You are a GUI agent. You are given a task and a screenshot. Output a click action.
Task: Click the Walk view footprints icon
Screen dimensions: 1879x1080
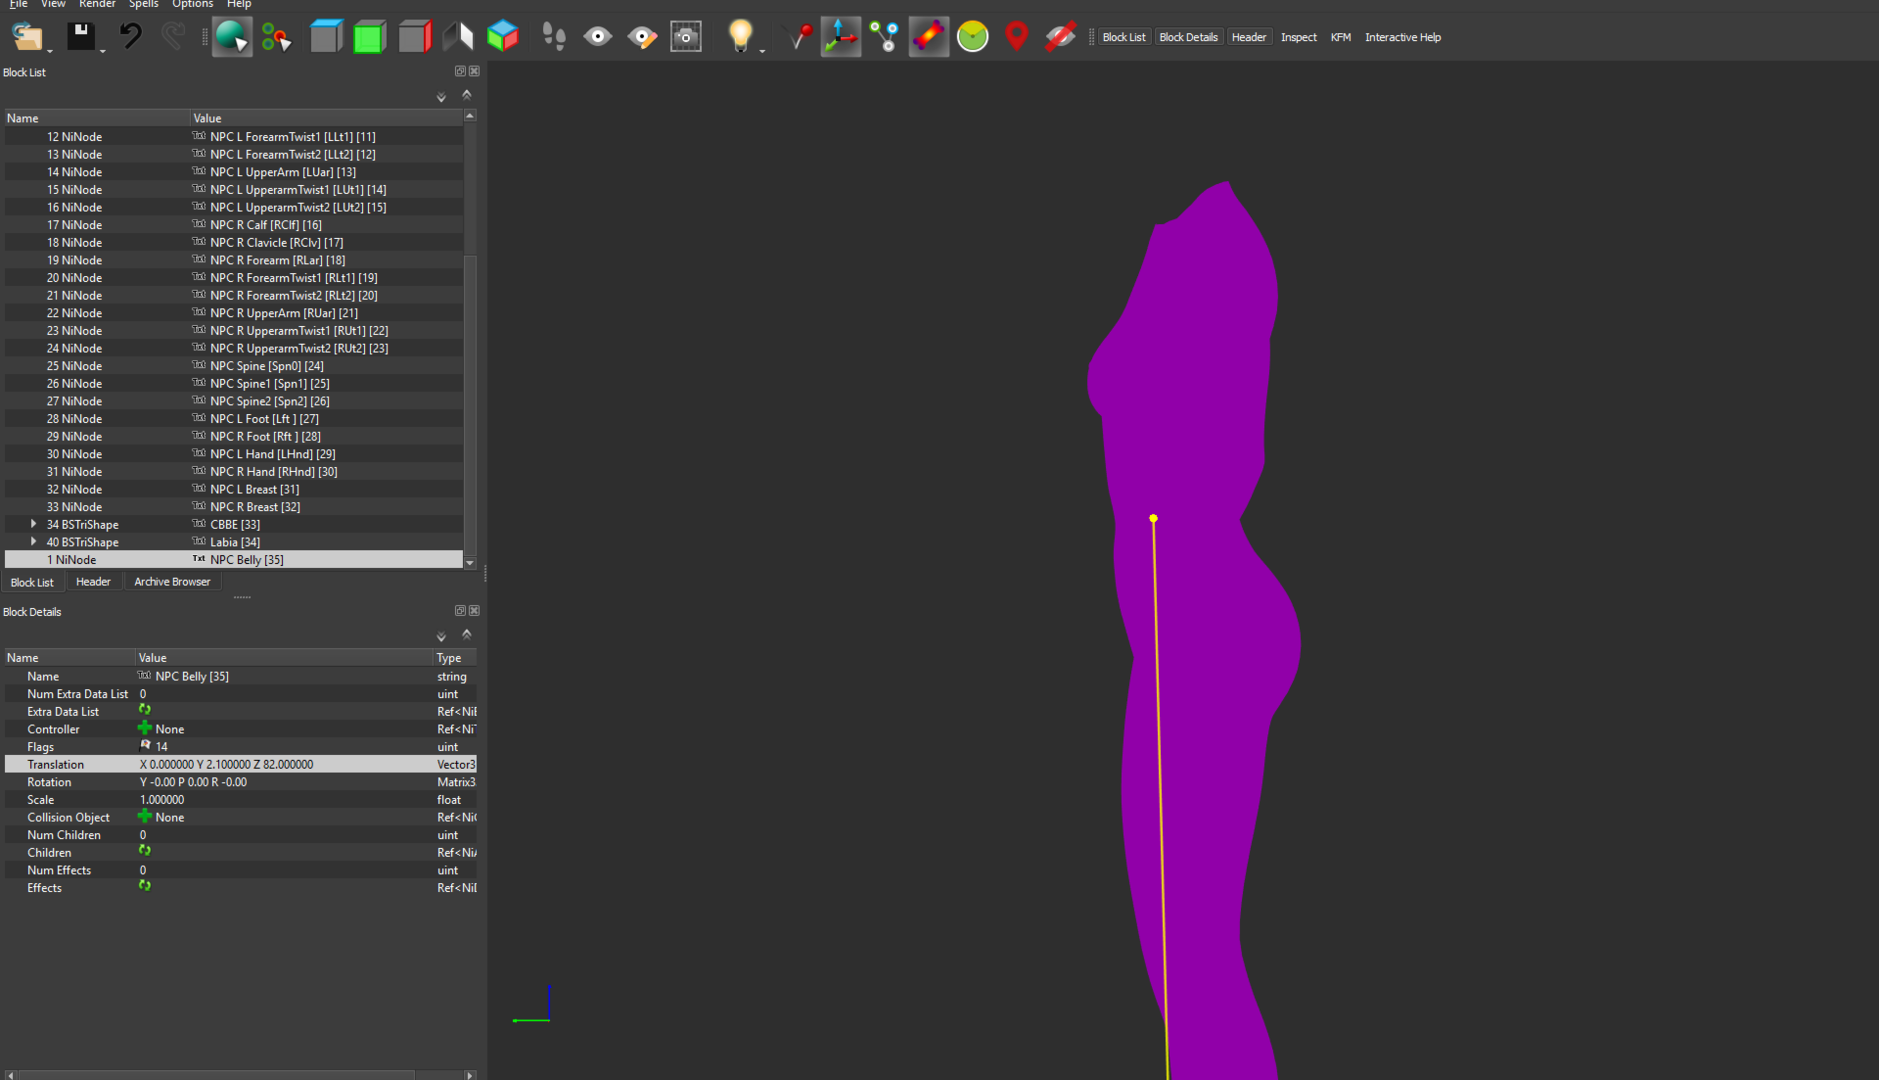click(x=553, y=37)
